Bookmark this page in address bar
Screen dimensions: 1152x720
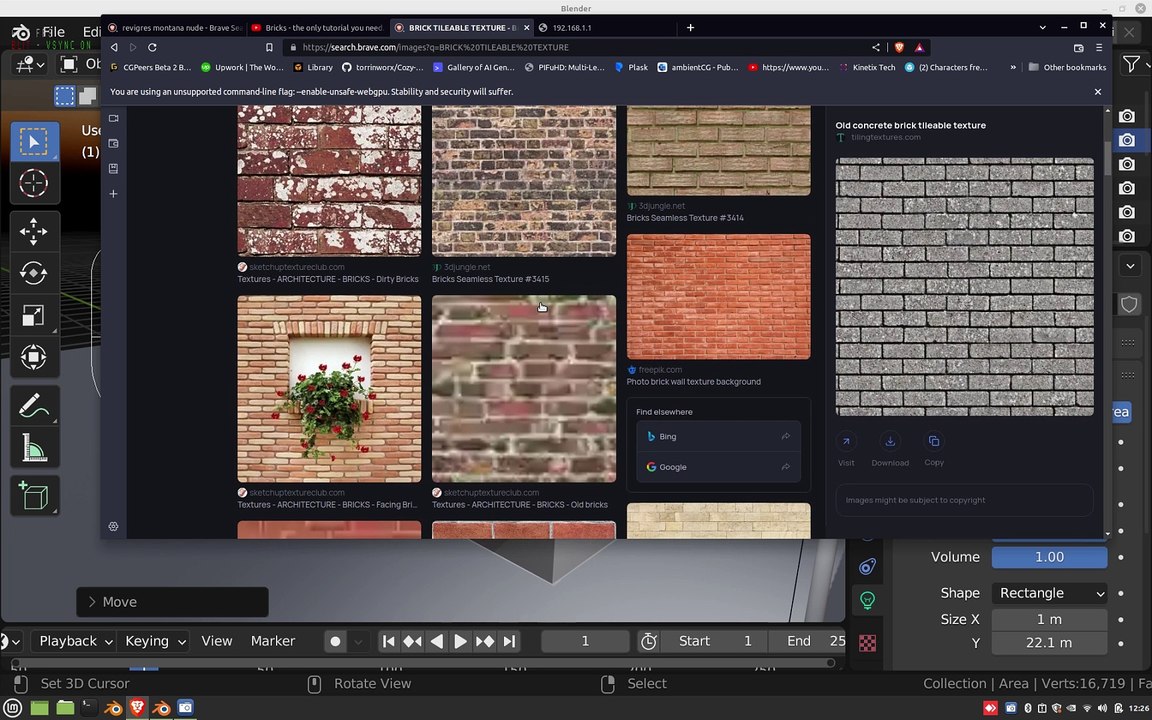[269, 47]
